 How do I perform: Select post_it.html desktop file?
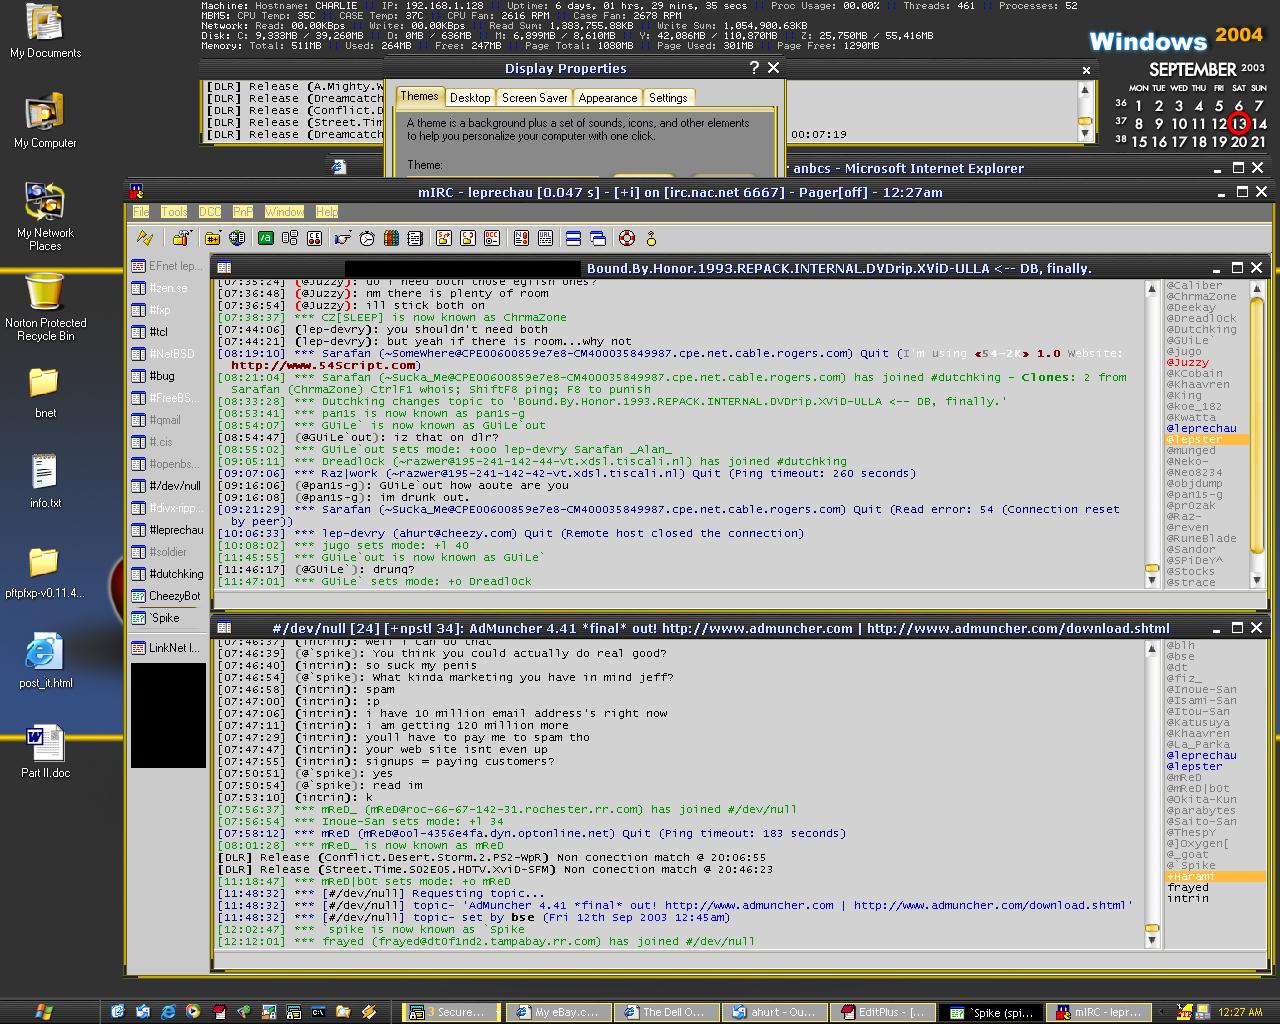(45, 660)
